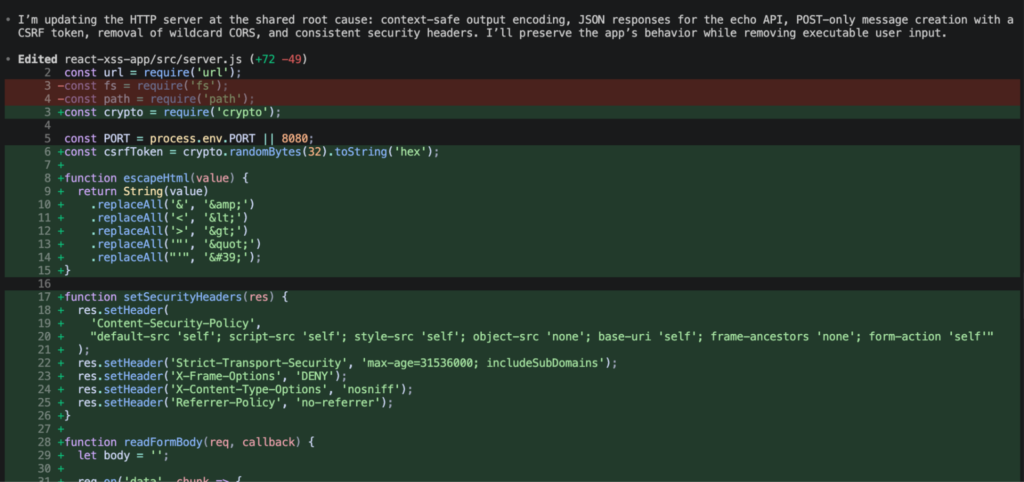Click the replaceAll '&gt;' line

pos(169,231)
